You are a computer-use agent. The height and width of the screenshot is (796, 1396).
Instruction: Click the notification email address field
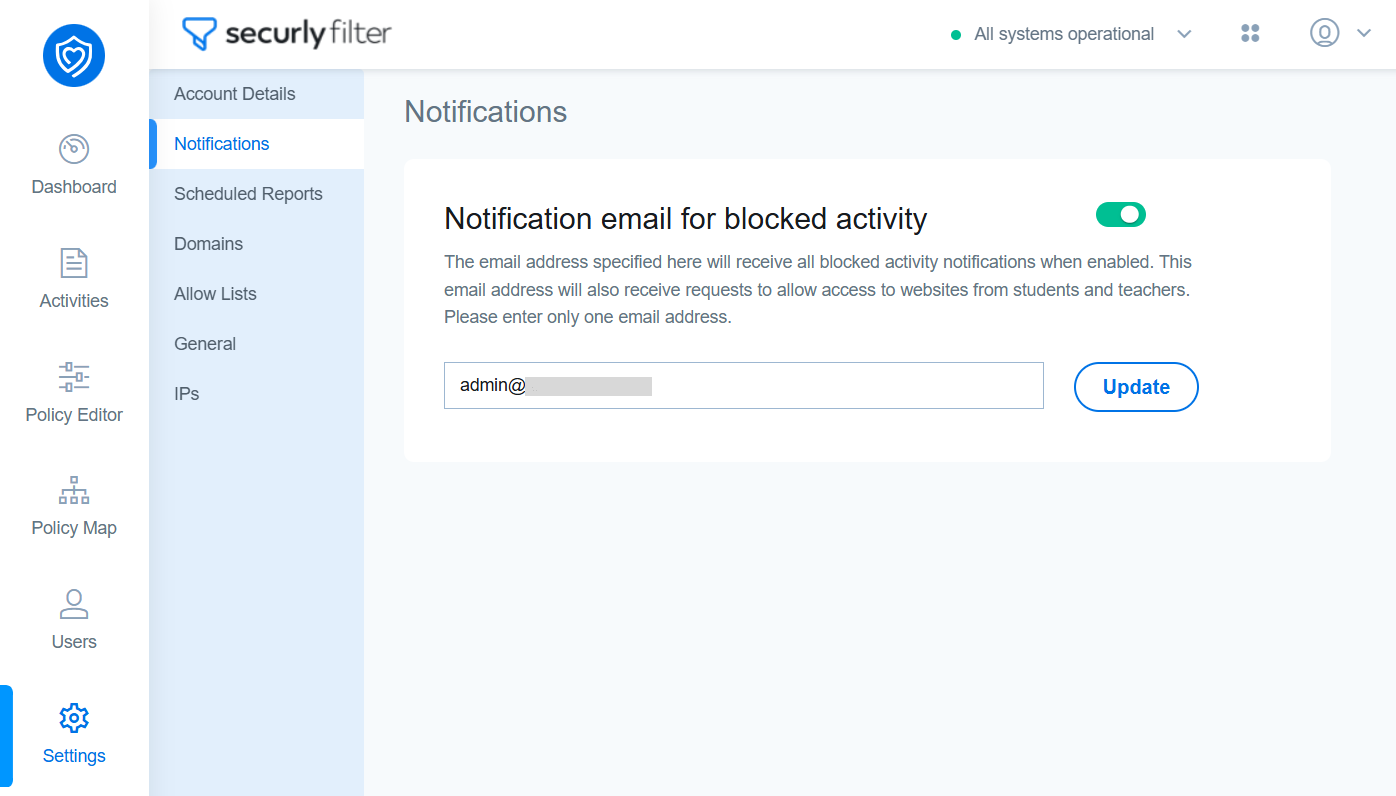743,386
